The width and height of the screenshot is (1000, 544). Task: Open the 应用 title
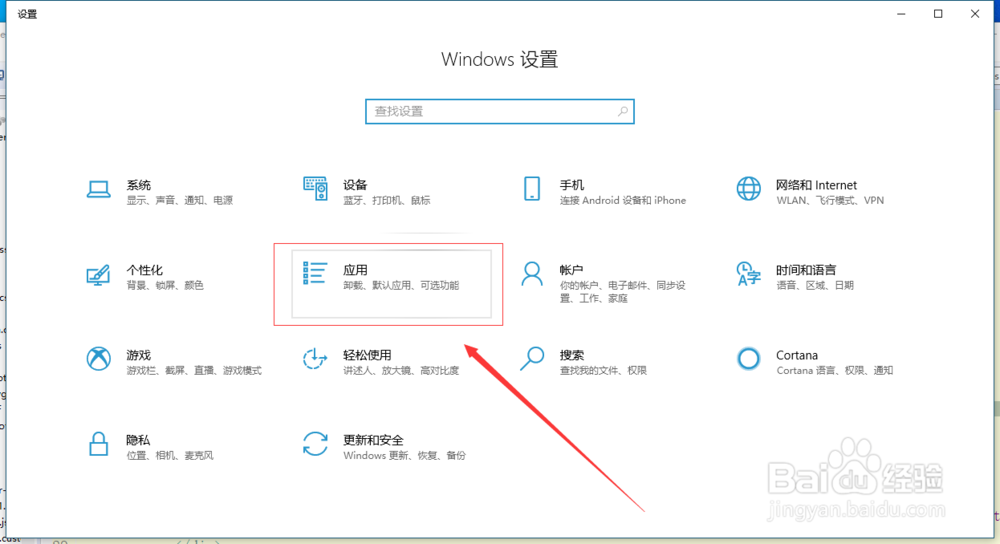tap(355, 270)
